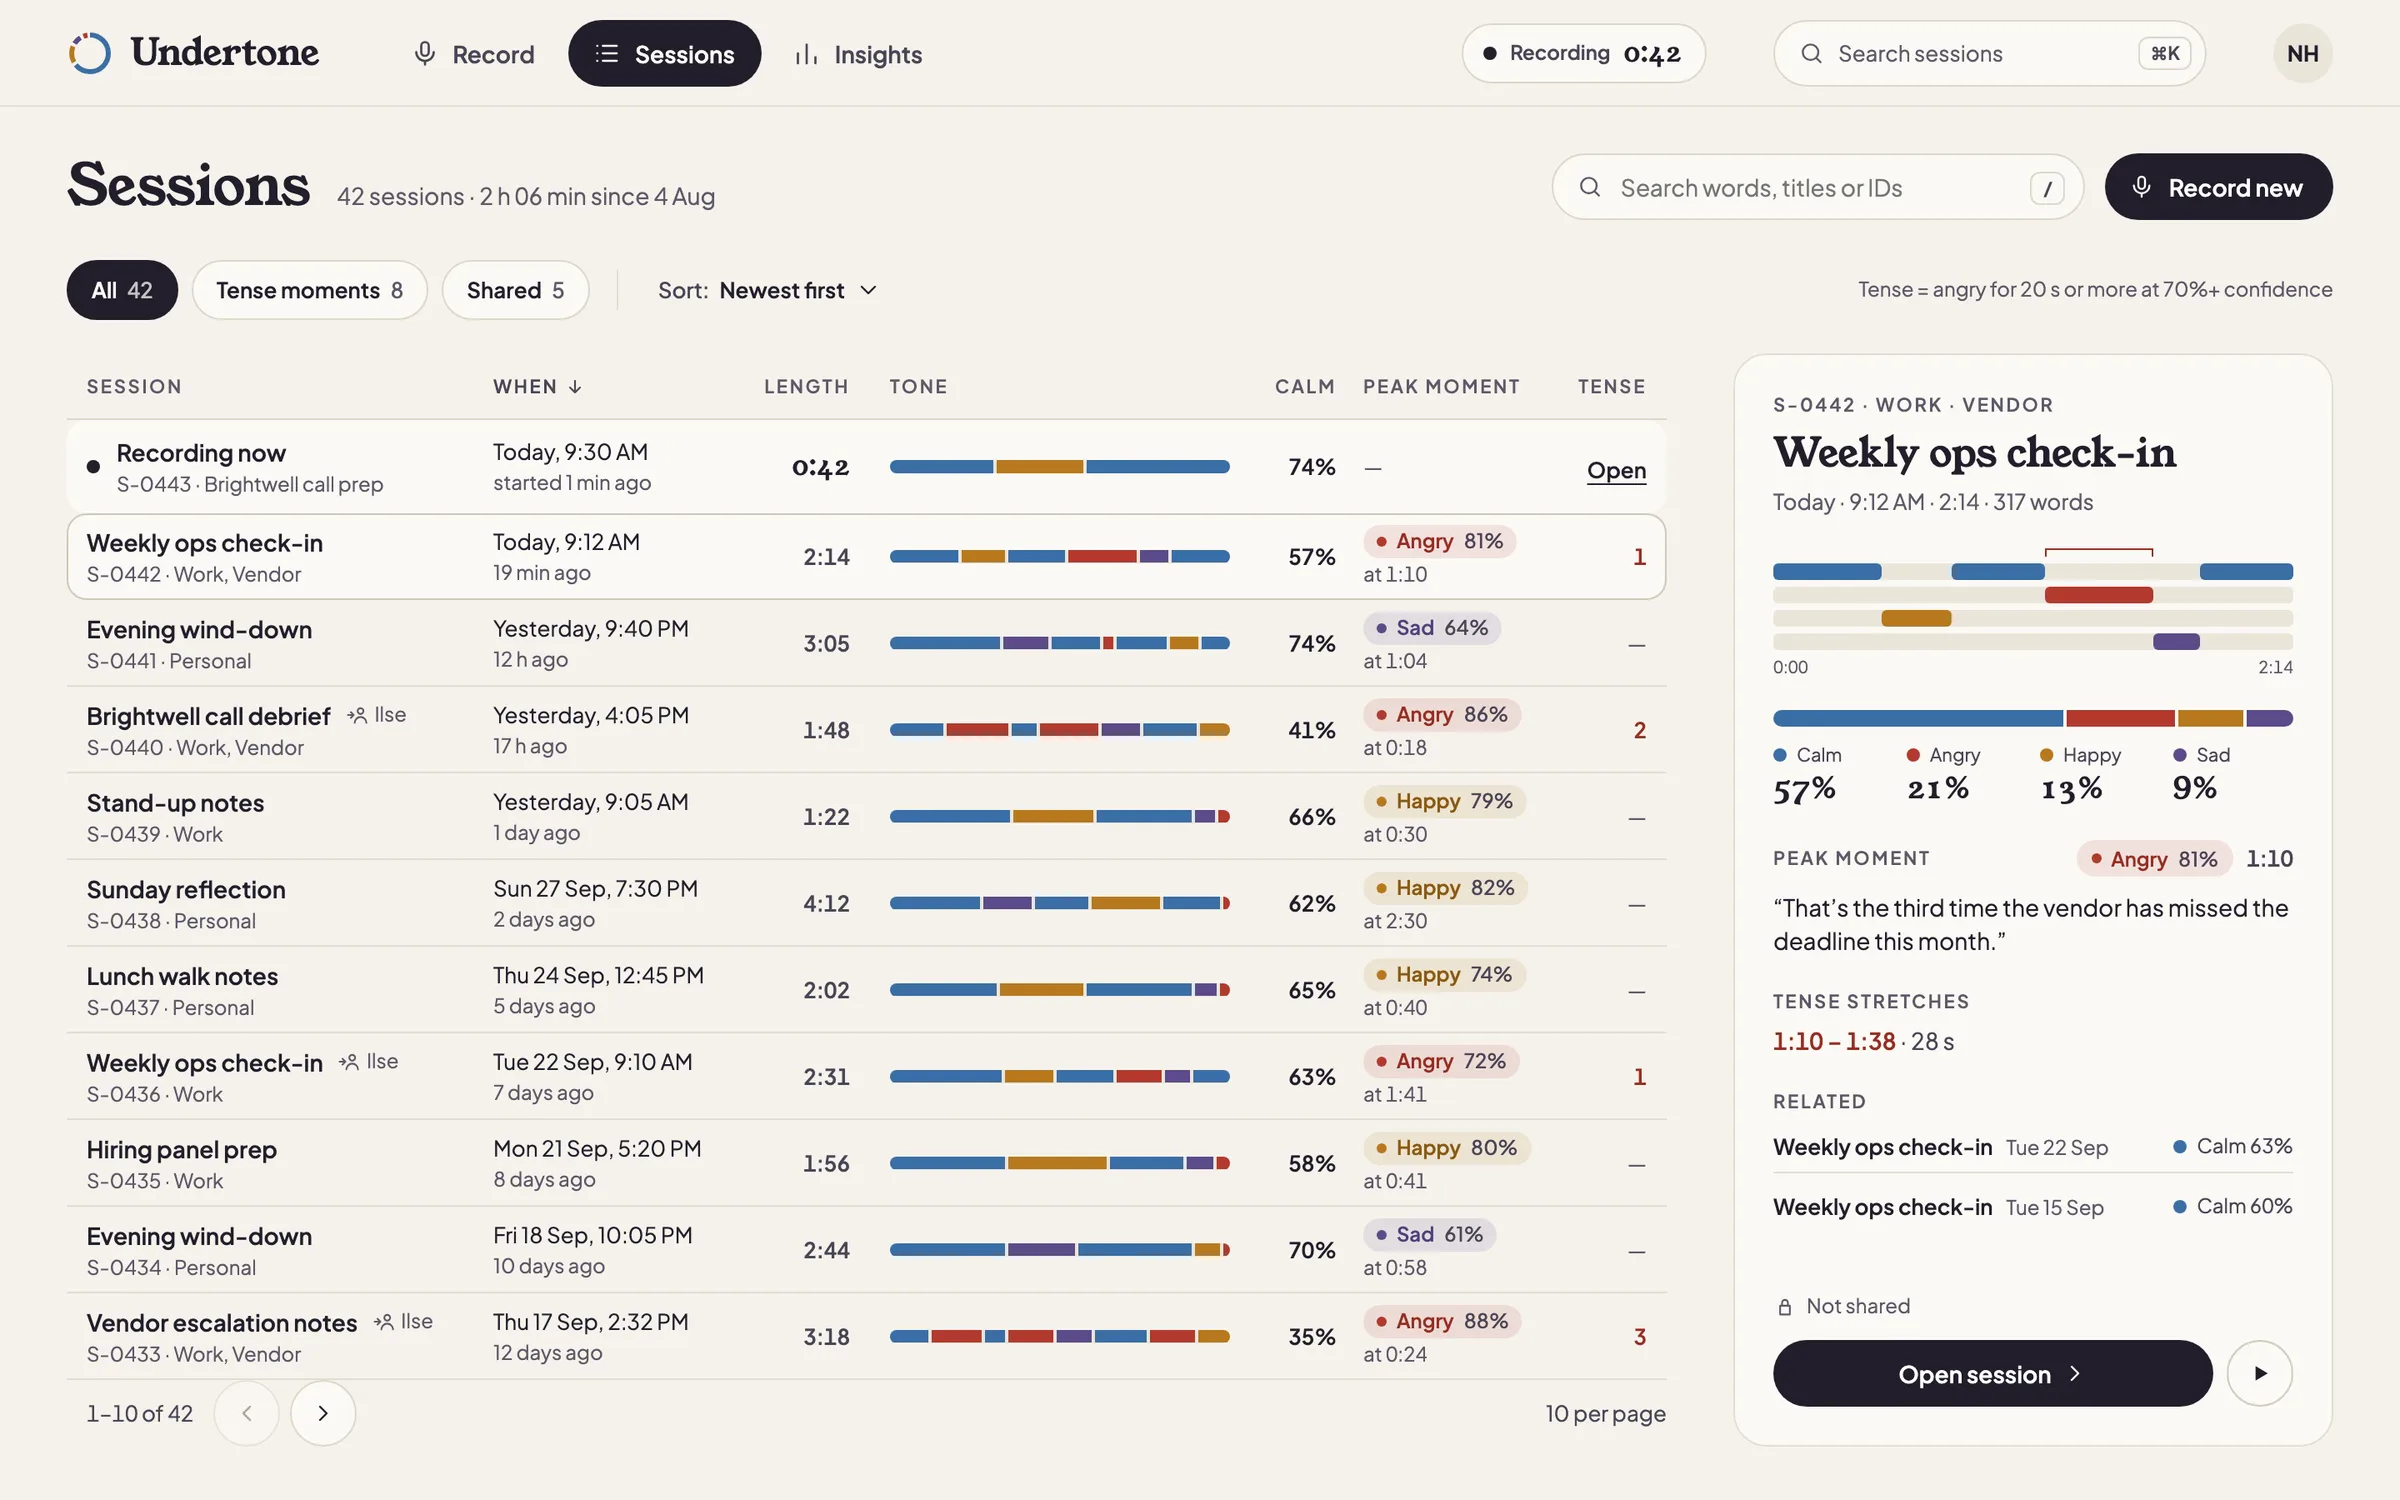Select the All 42 filter chip

[122, 290]
